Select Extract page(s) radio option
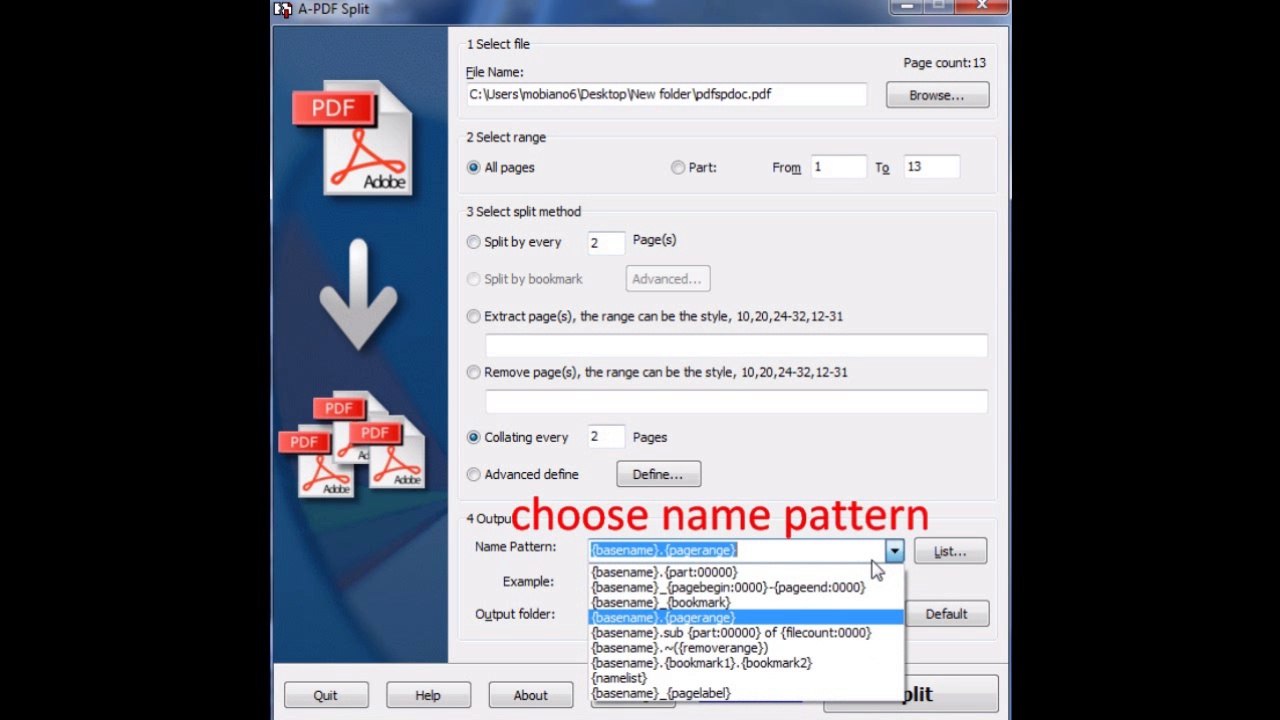The width and height of the screenshot is (1280, 720). point(473,316)
